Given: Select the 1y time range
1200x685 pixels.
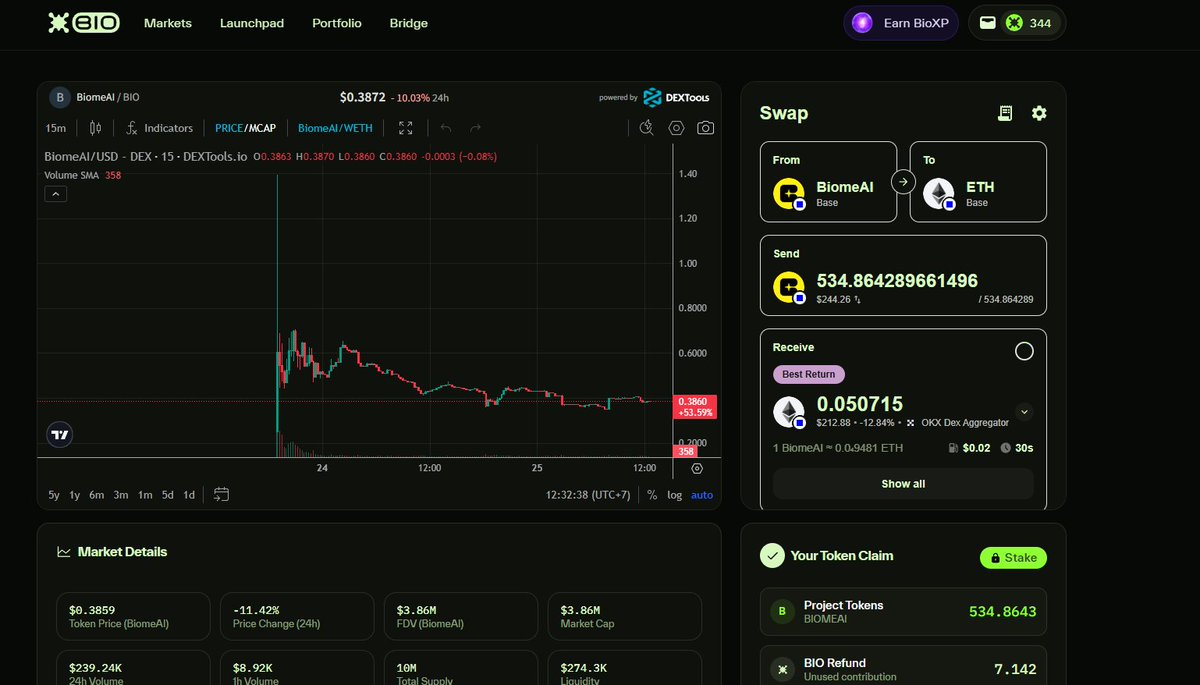Looking at the screenshot, I should 75,495.
